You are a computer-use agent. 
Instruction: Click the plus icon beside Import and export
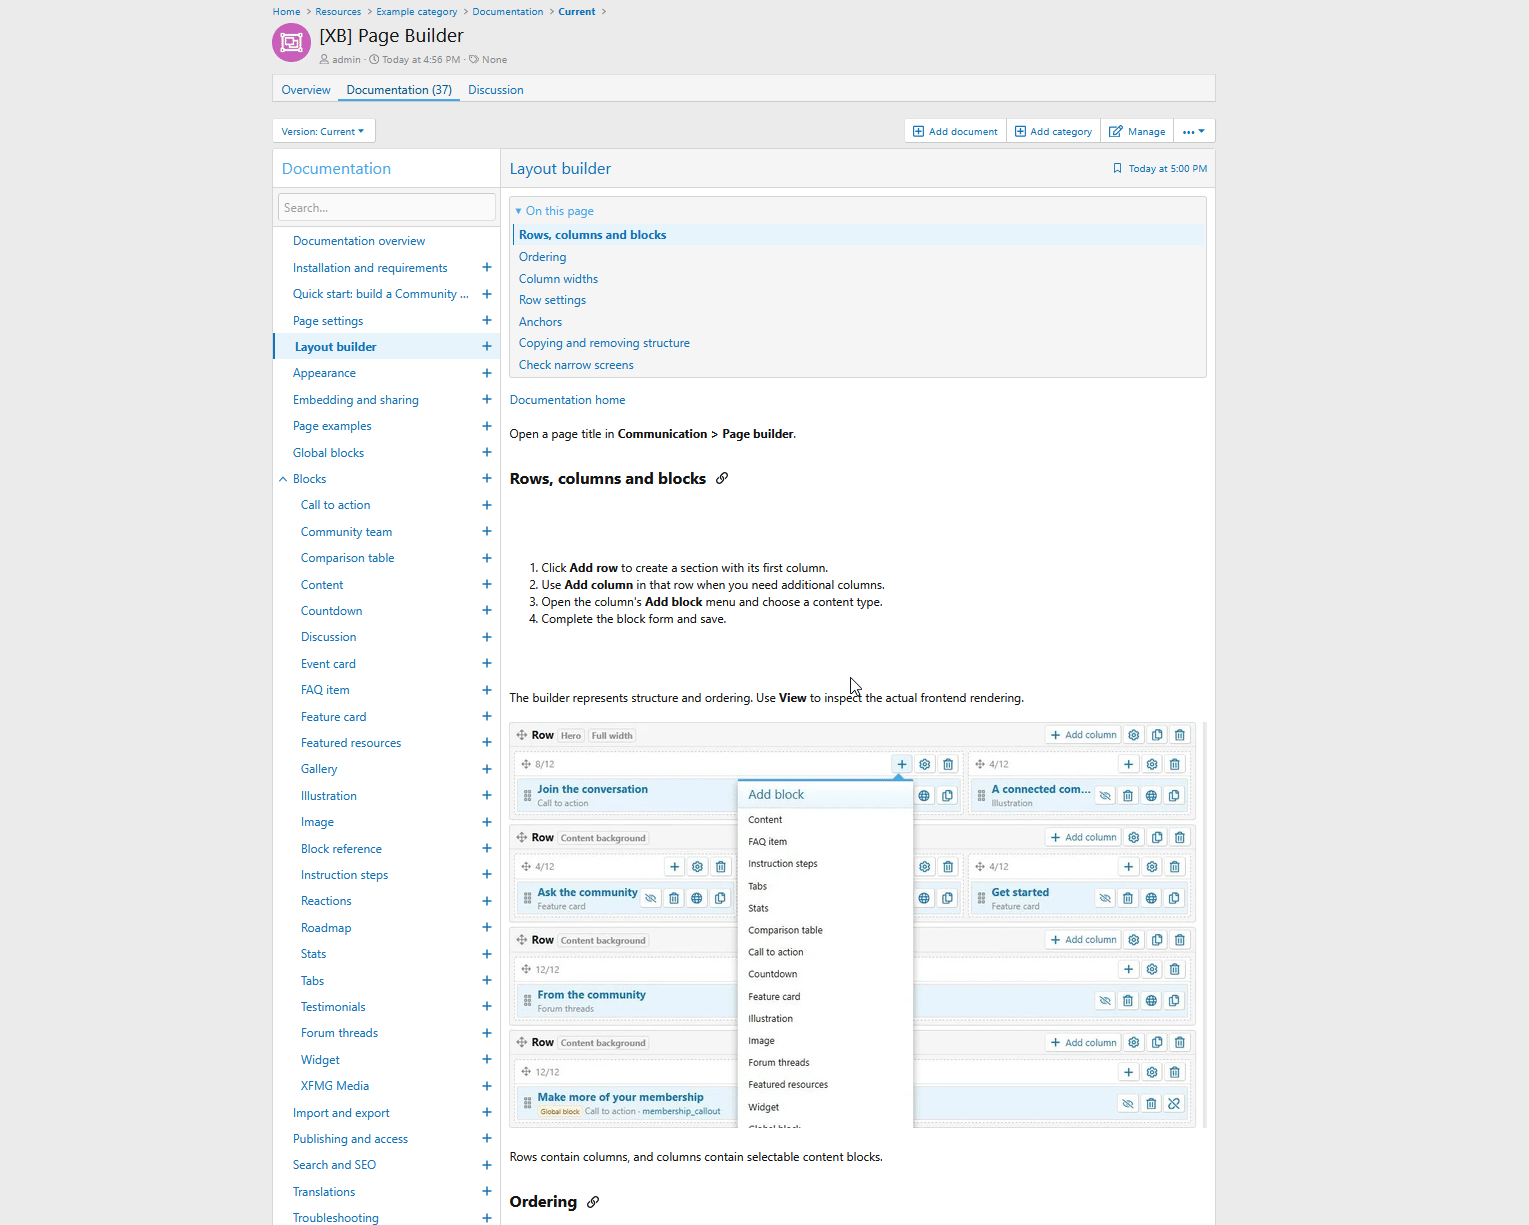coord(487,1113)
